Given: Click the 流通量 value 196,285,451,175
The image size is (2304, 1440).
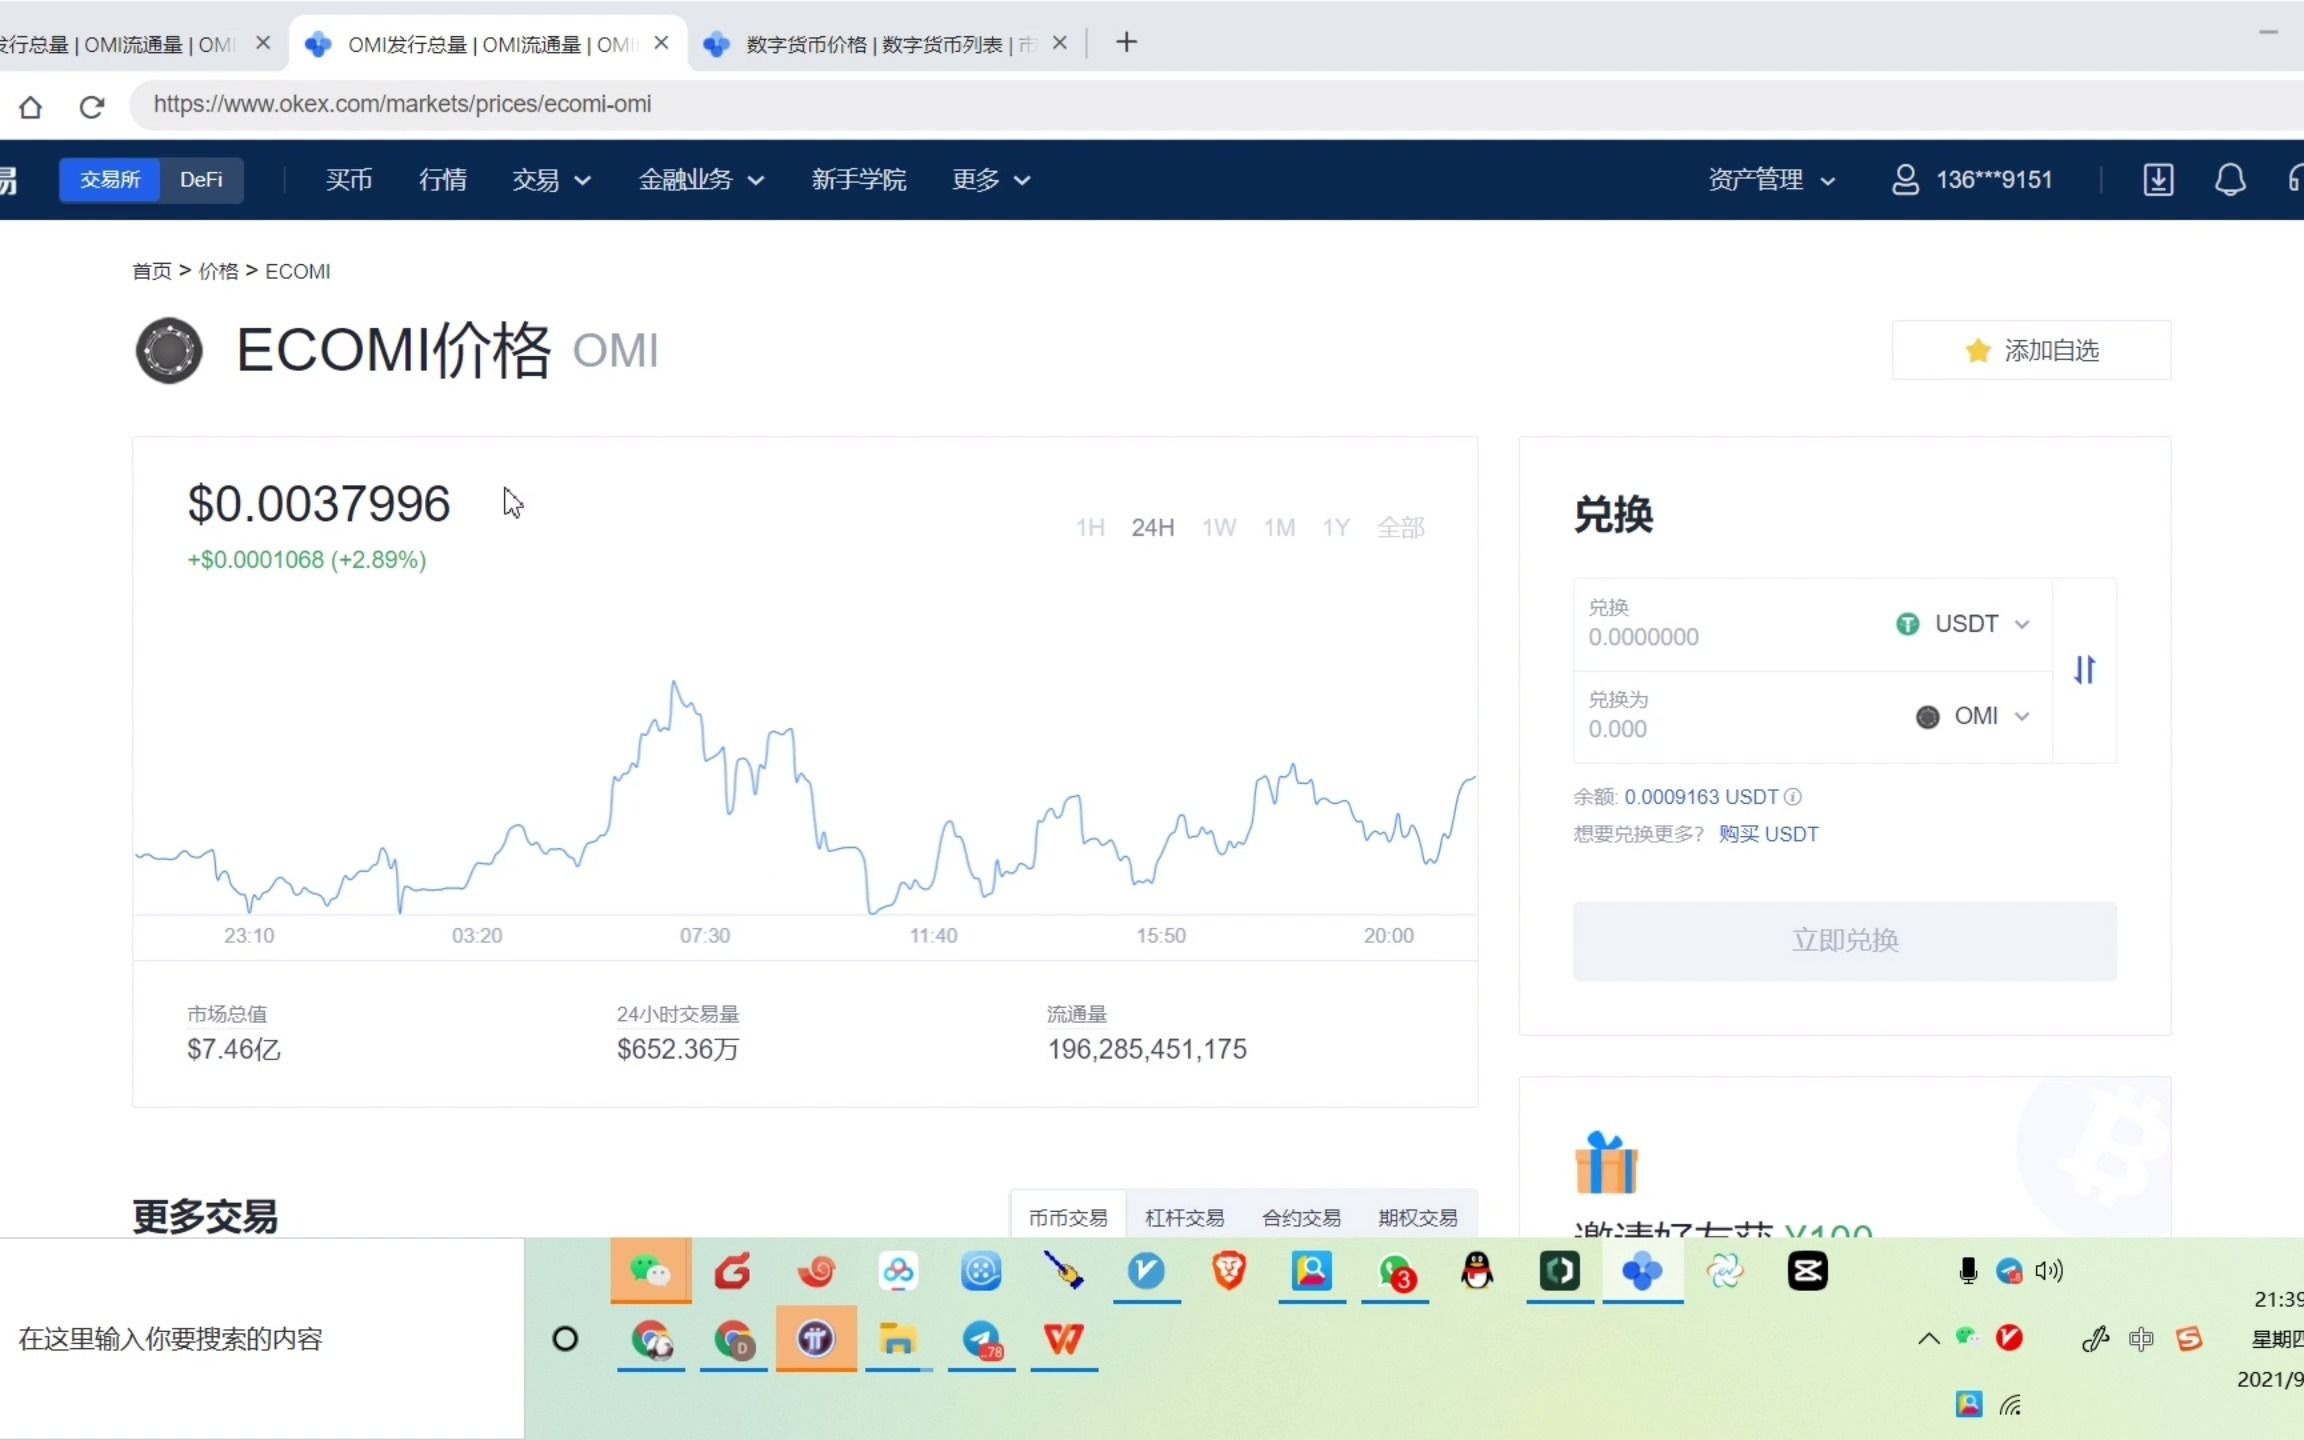Looking at the screenshot, I should click(1147, 1049).
